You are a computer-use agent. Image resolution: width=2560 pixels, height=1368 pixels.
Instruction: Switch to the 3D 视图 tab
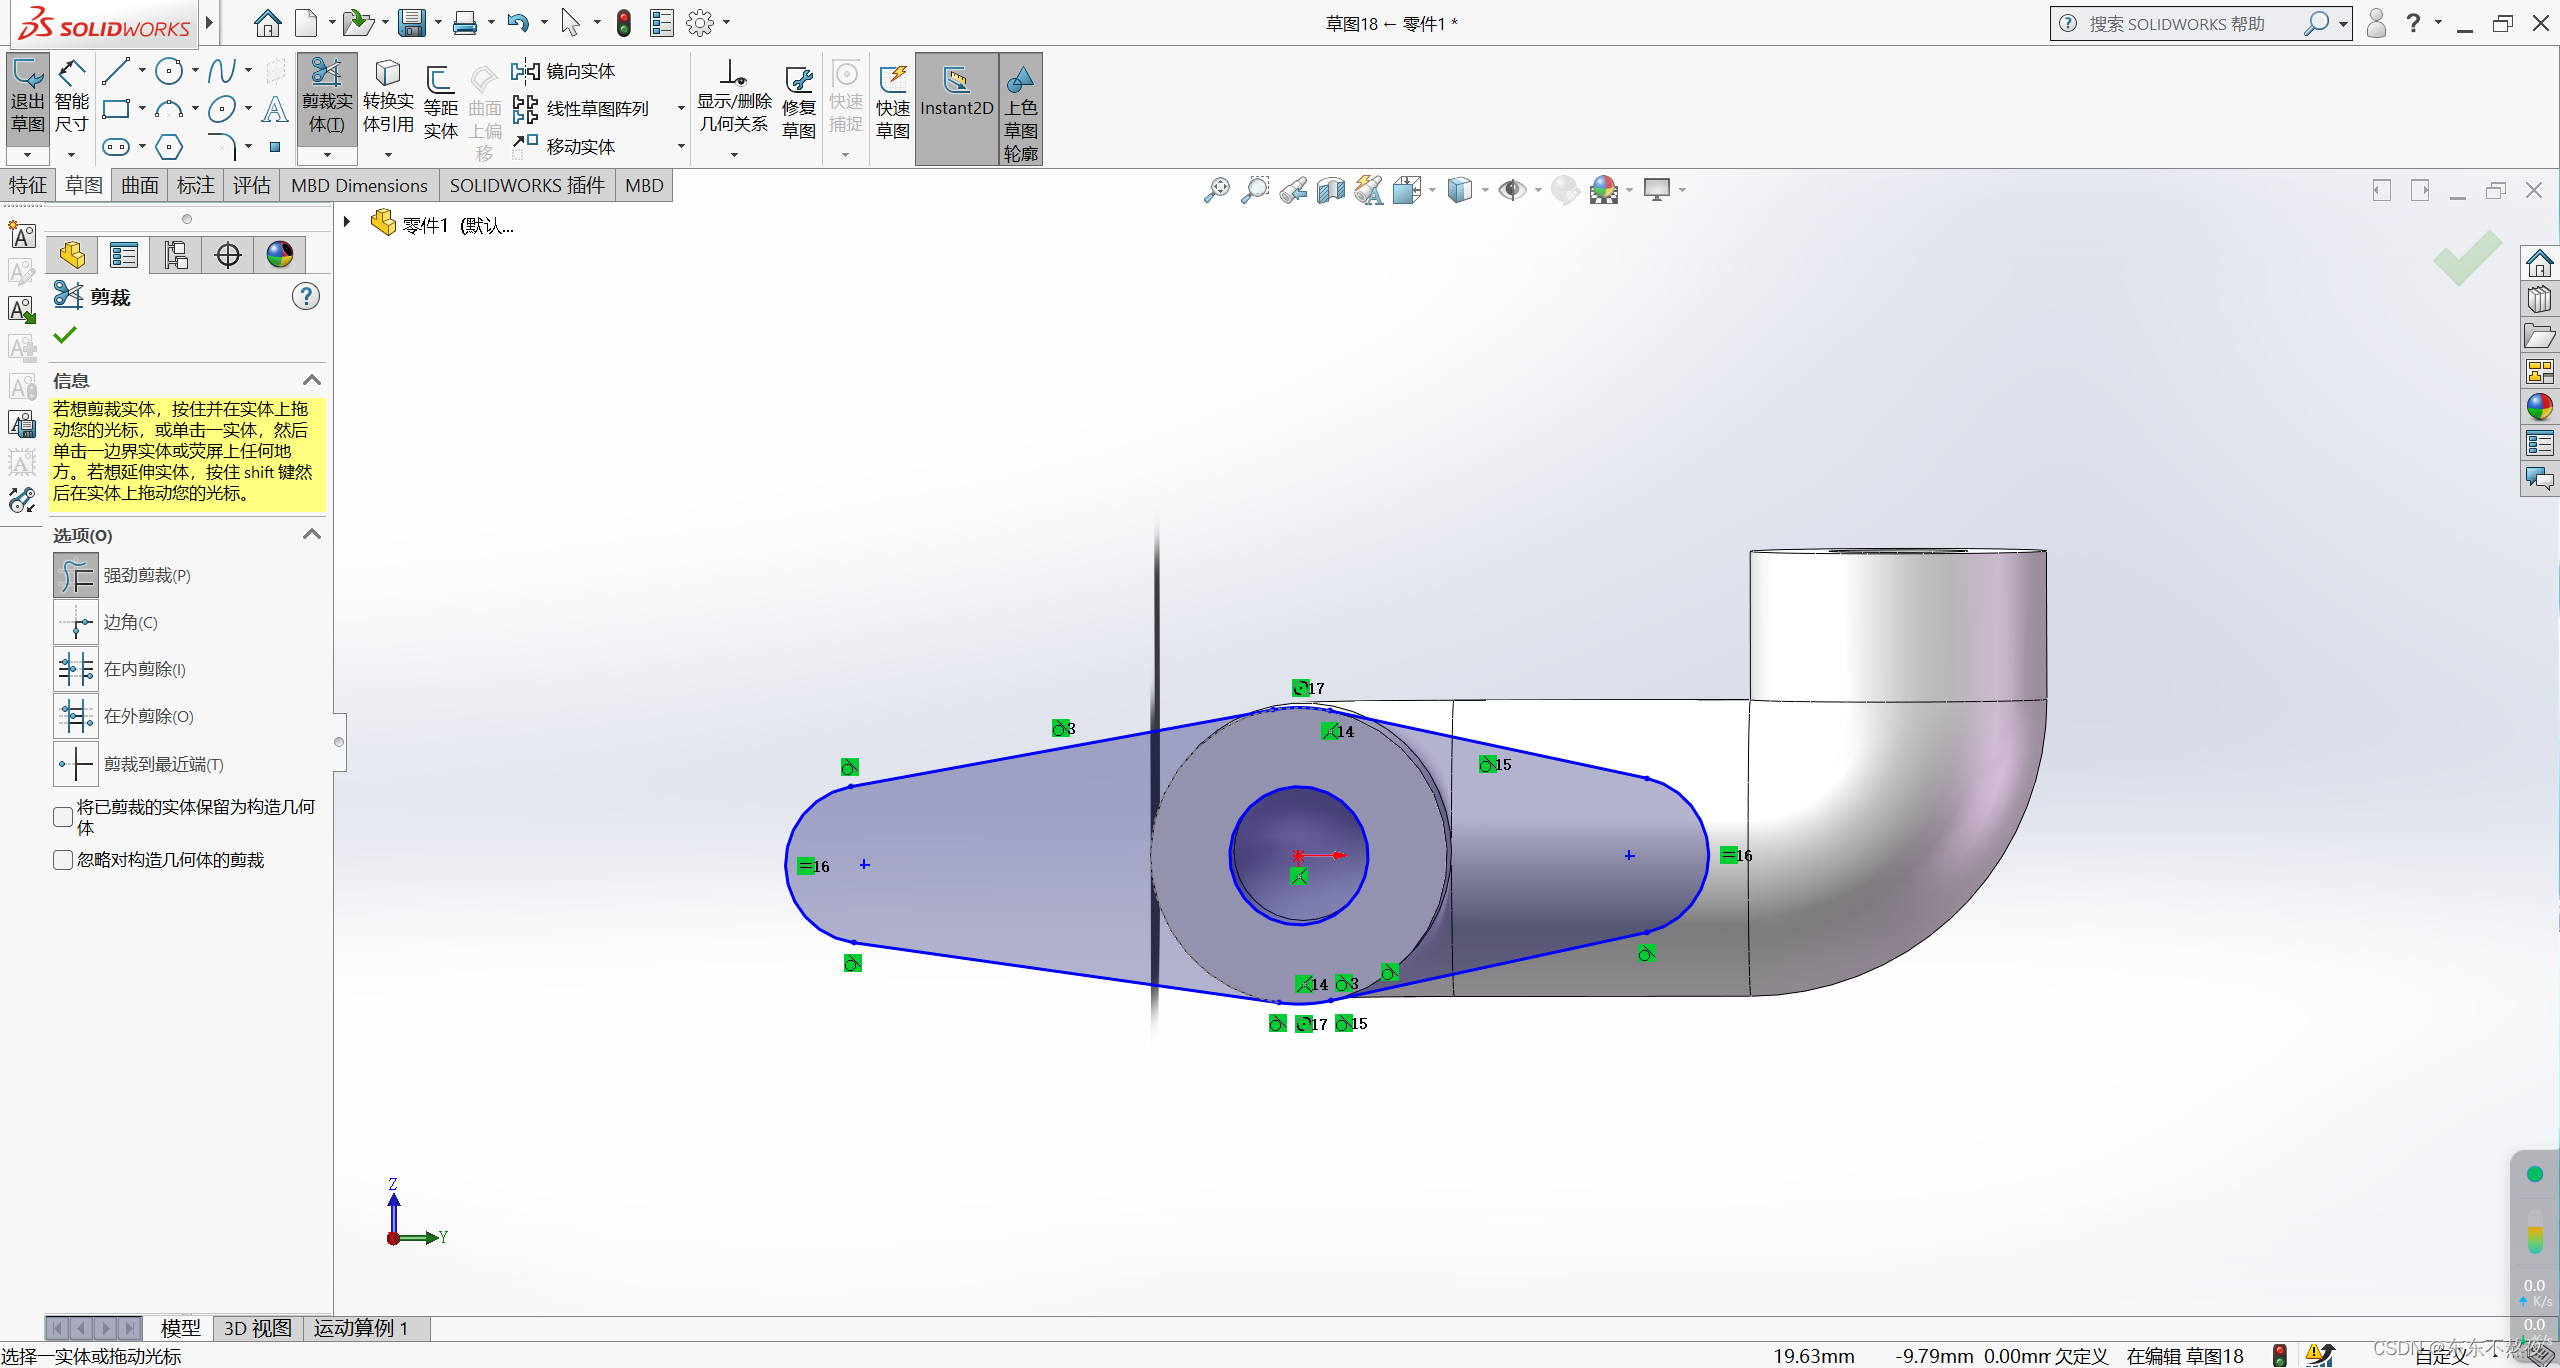[257, 1328]
